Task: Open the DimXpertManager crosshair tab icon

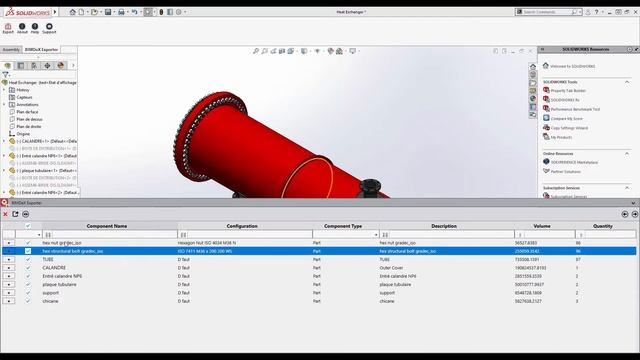Action: 47,65
